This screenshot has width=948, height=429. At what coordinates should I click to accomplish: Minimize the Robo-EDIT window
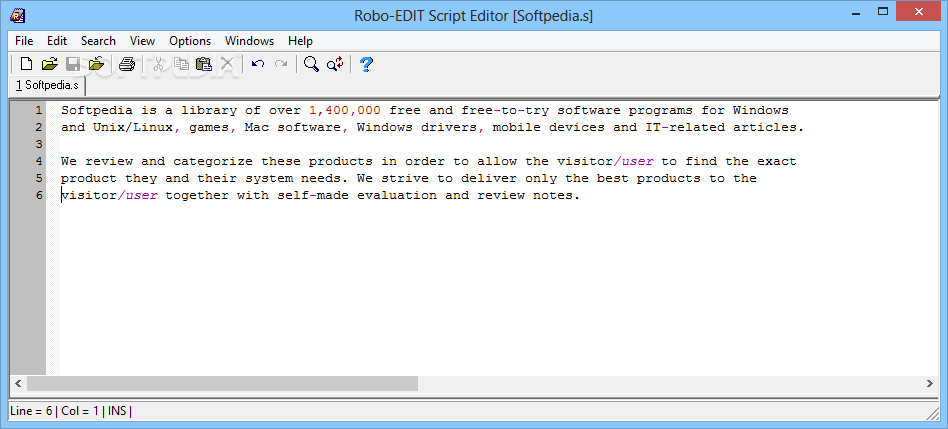(x=857, y=11)
